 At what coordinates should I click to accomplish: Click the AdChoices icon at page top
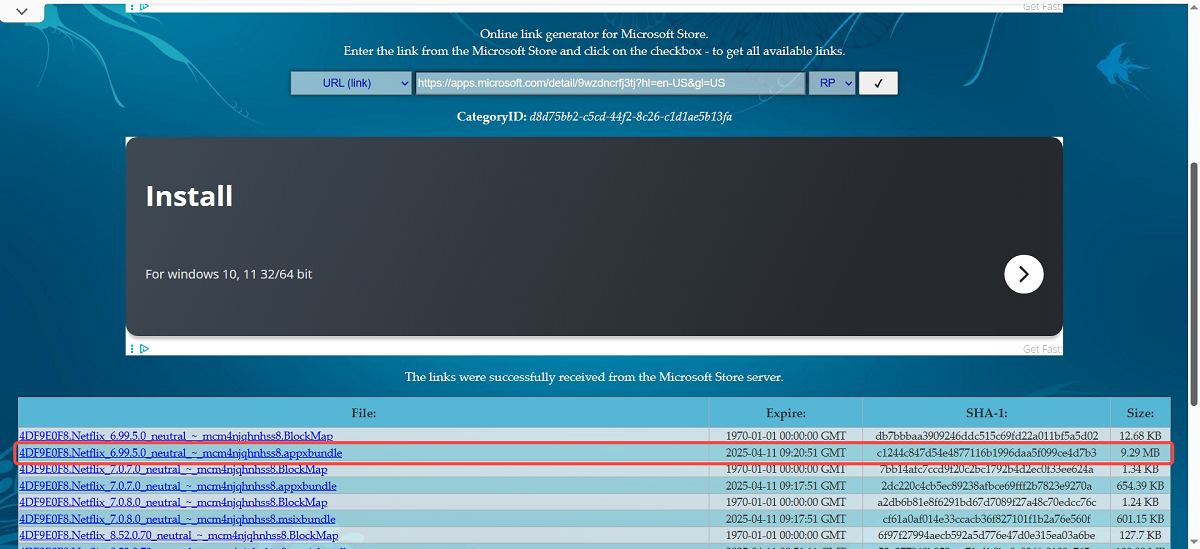[x=141, y=6]
